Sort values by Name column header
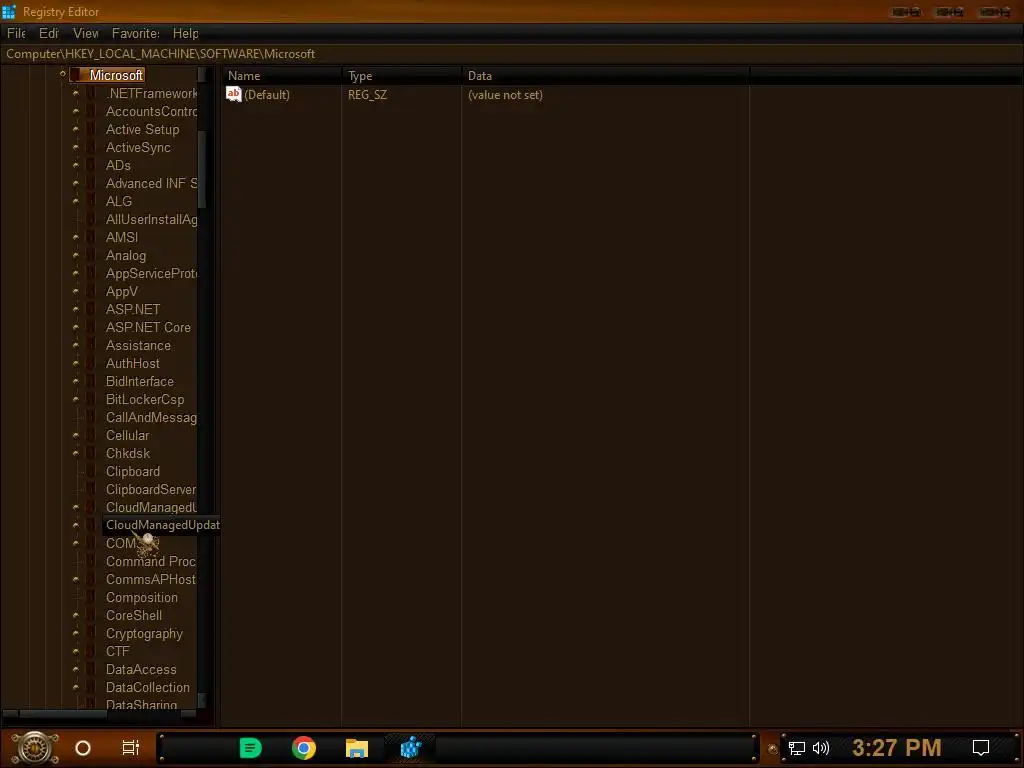Viewport: 1024px width, 768px height. tap(281, 76)
